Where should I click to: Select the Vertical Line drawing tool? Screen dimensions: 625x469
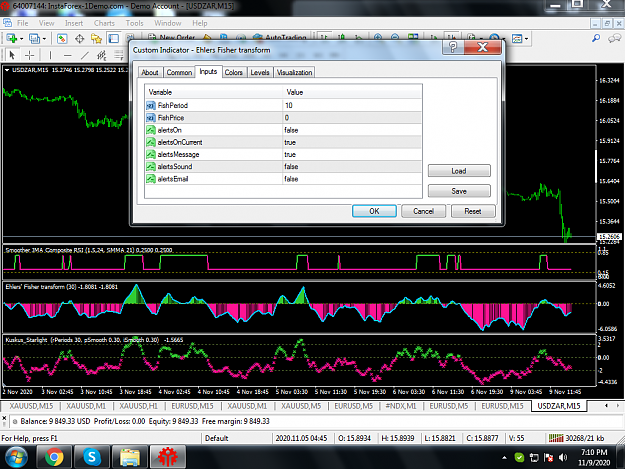tap(50, 55)
